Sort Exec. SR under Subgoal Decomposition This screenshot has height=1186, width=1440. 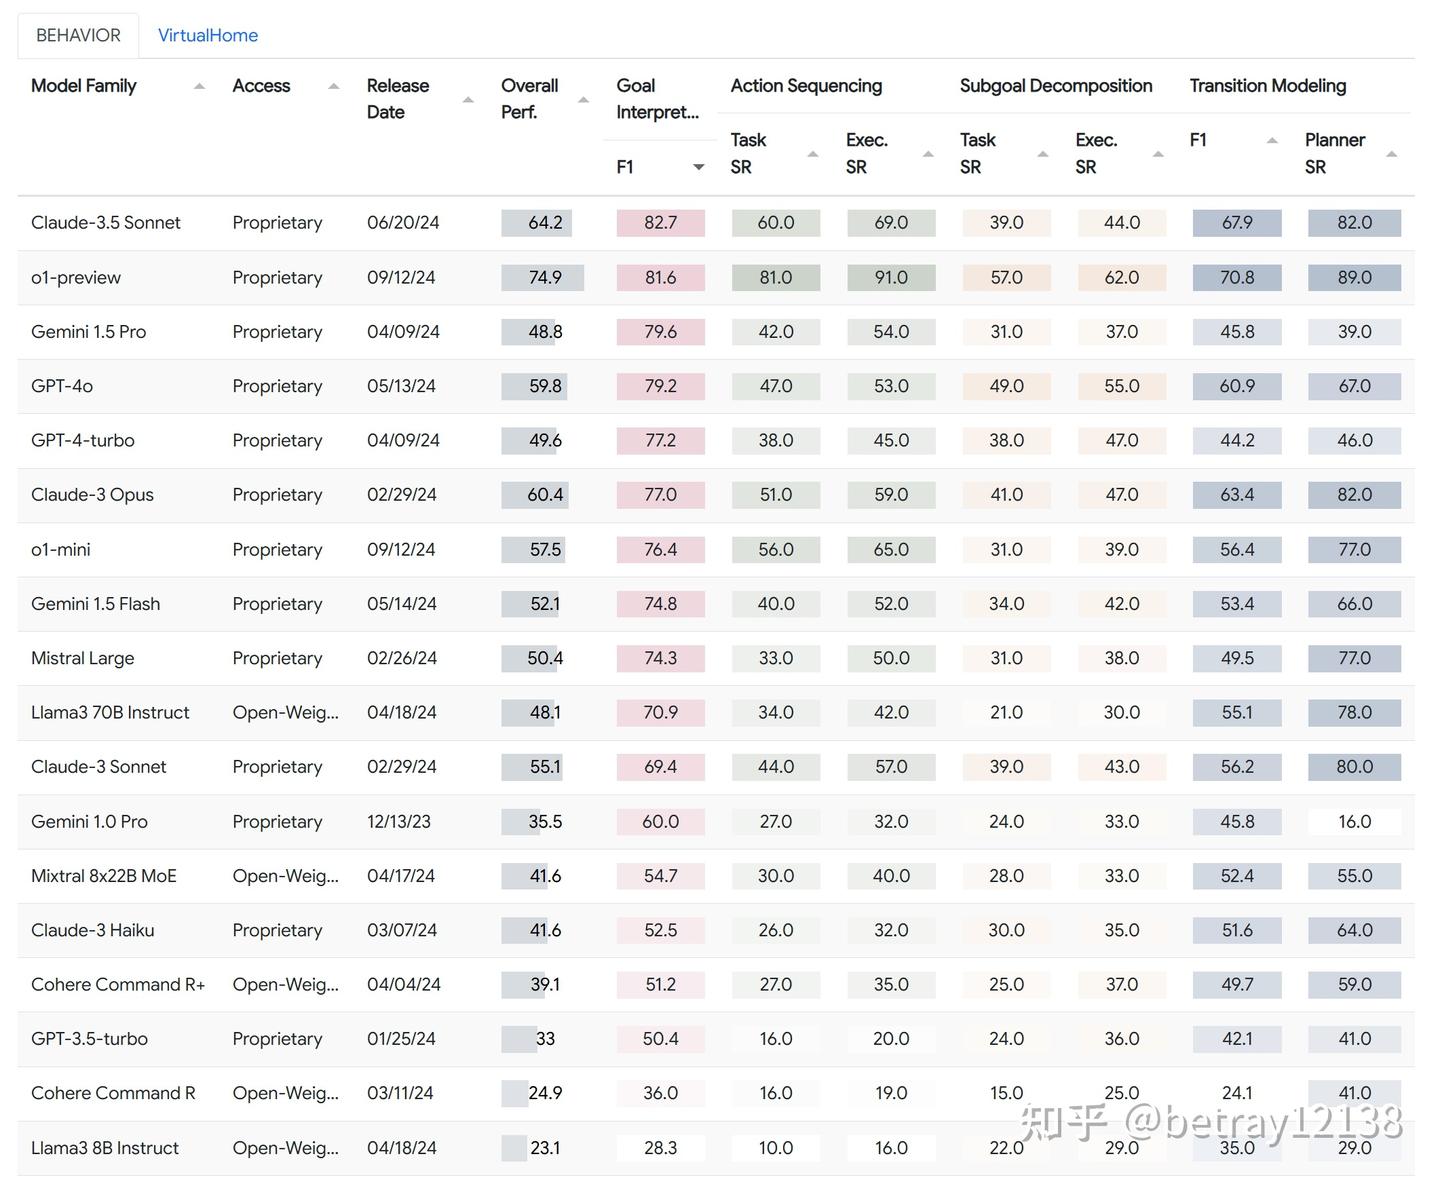(x=1158, y=153)
